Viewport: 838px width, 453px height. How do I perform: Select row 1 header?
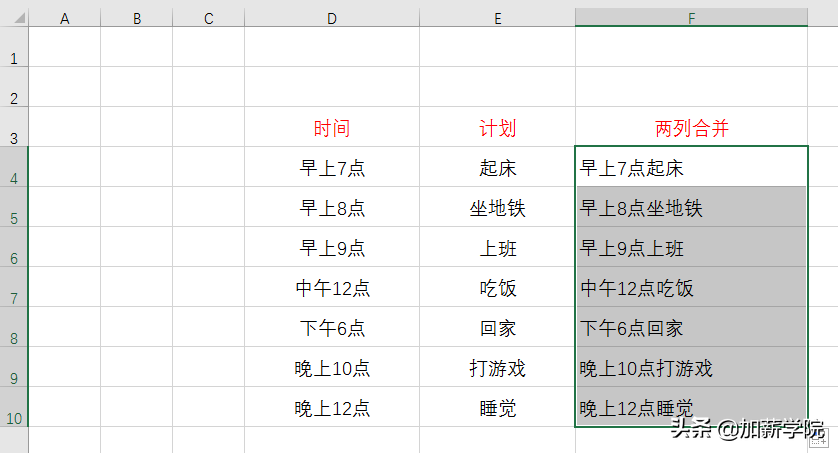point(14,47)
